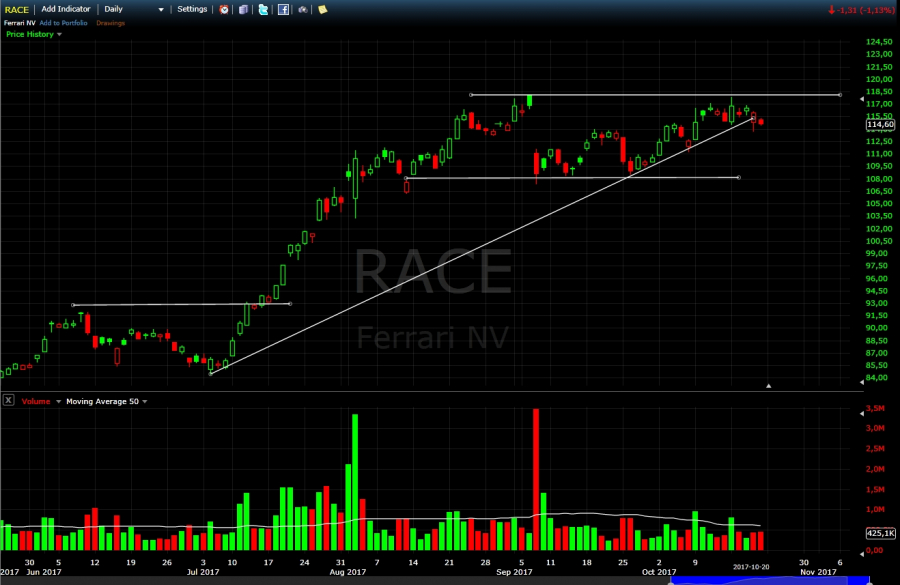
Task: Click the RACE ticker symbol
Action: click(16, 9)
